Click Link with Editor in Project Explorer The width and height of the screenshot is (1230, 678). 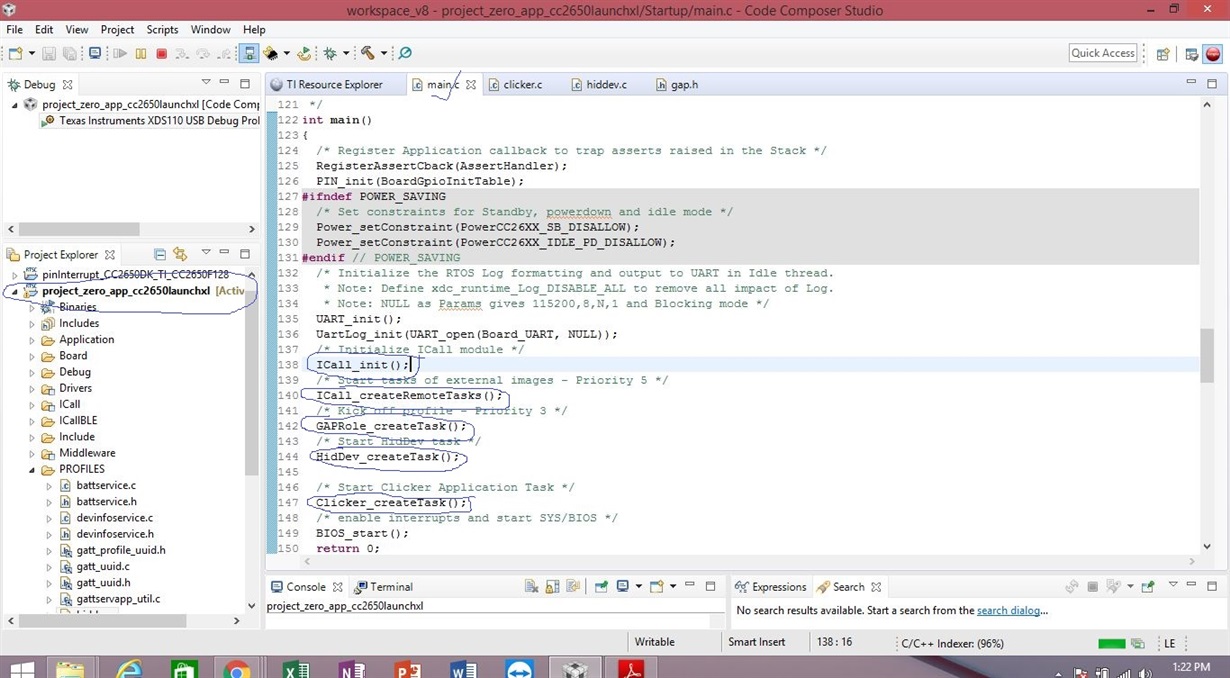180,254
